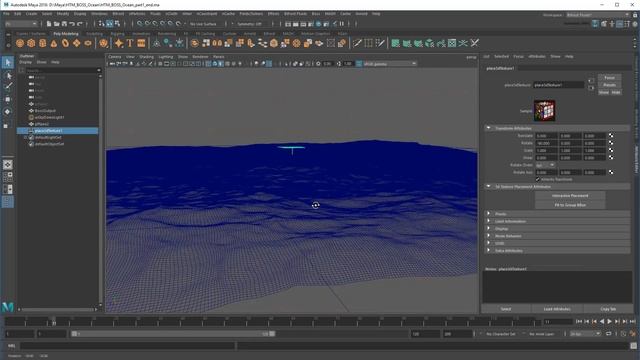
Task: Click the Multi-Cut knife shelf icon
Action: [x=357, y=43]
